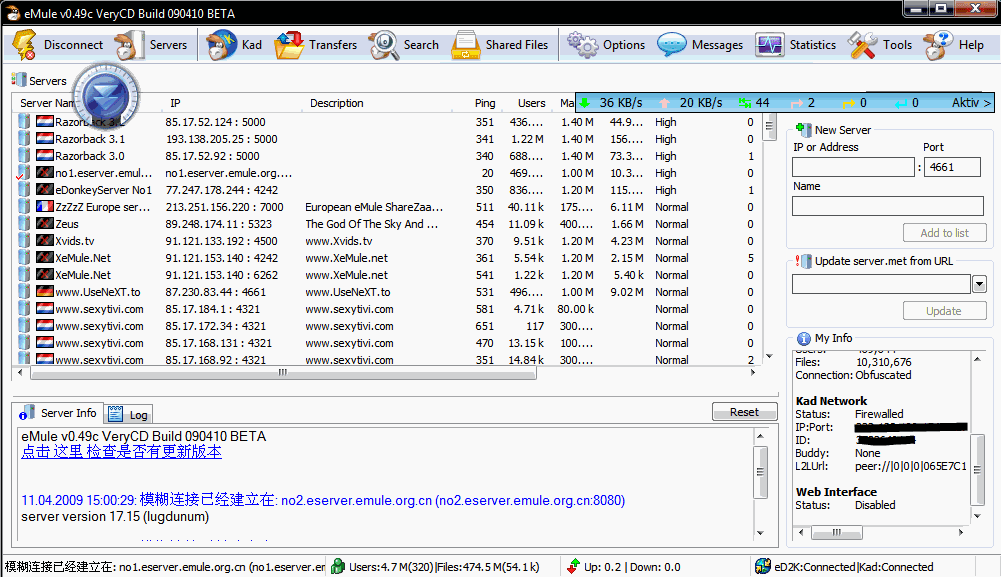
Task: Click the Reset button
Action: (744, 412)
